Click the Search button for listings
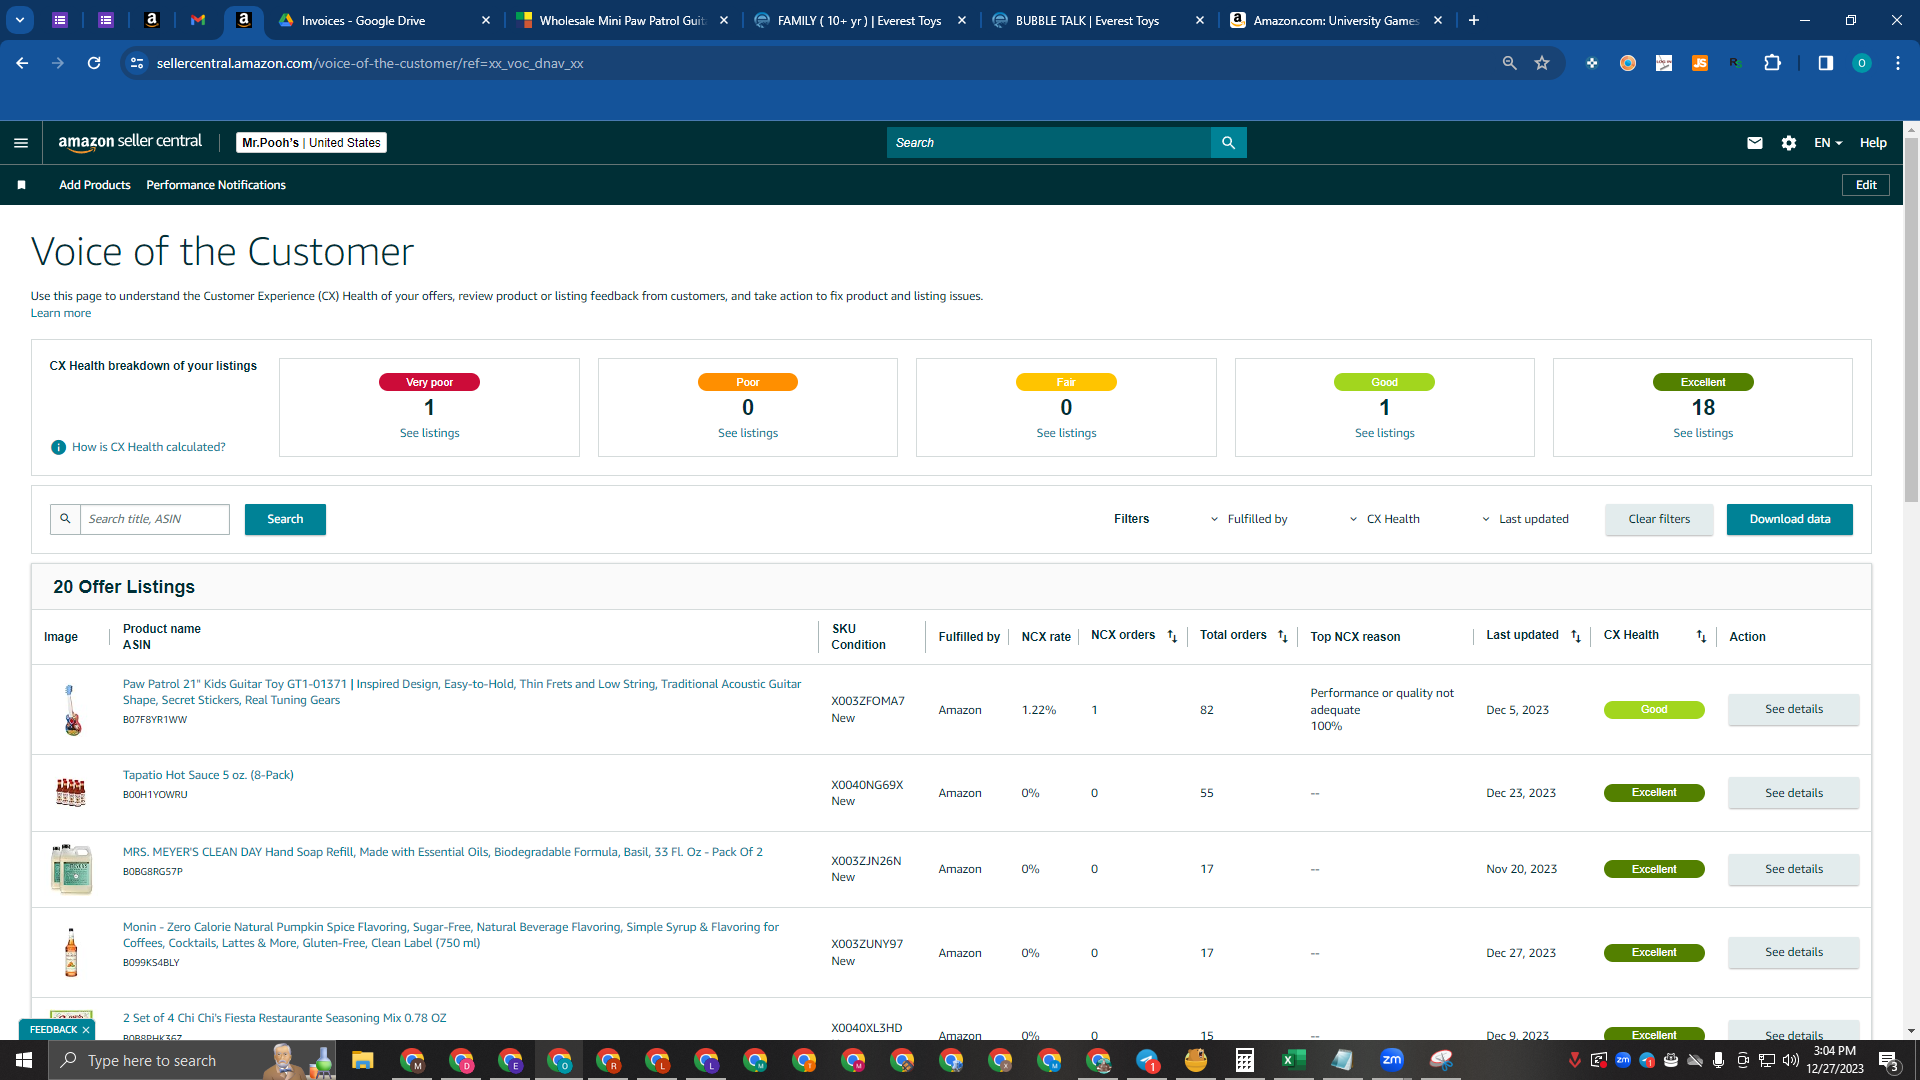Screen dimensions: 1920x1080 pos(285,519)
